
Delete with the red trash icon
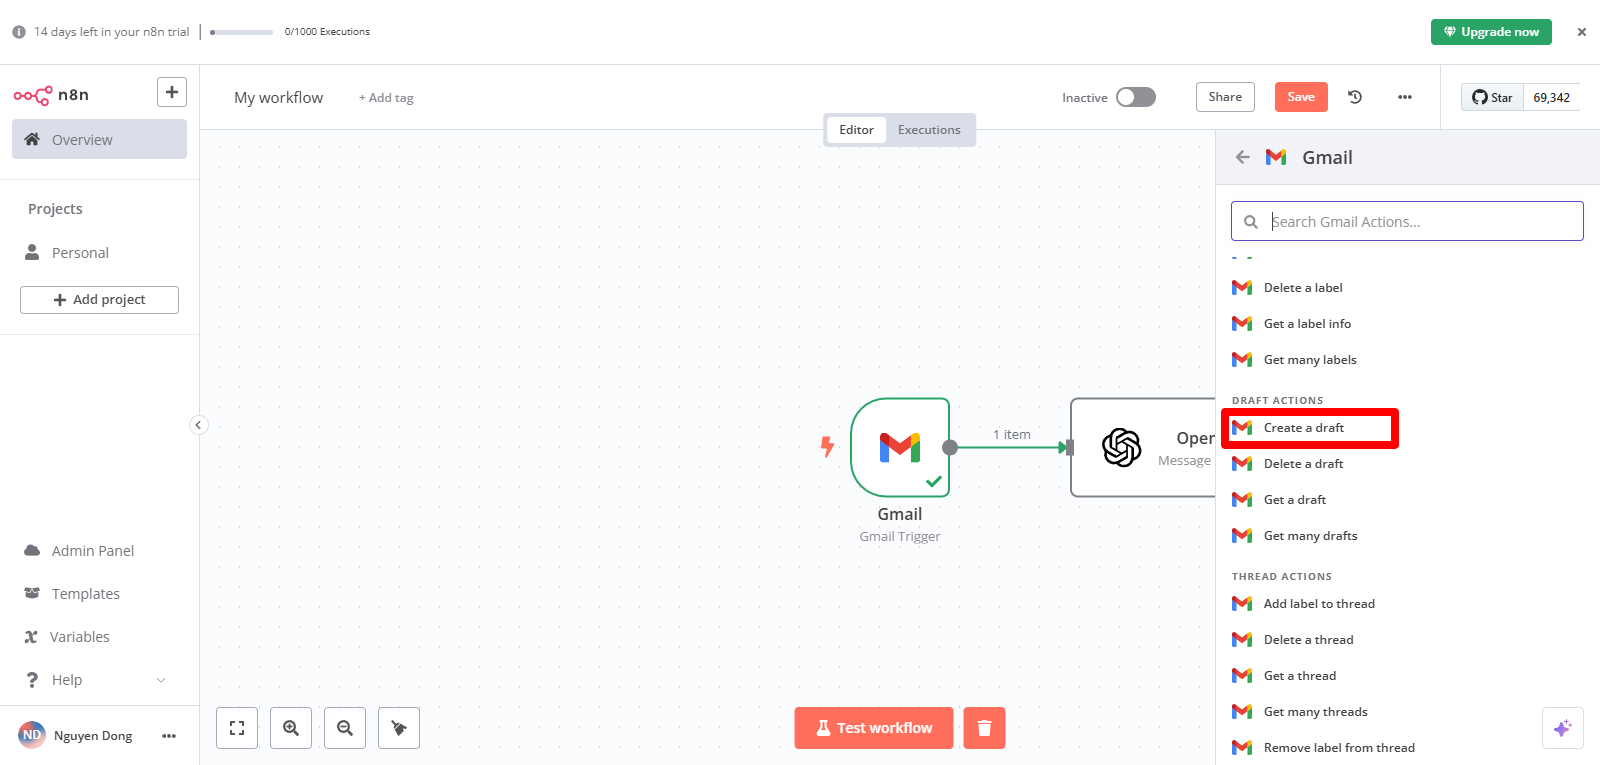tap(984, 728)
